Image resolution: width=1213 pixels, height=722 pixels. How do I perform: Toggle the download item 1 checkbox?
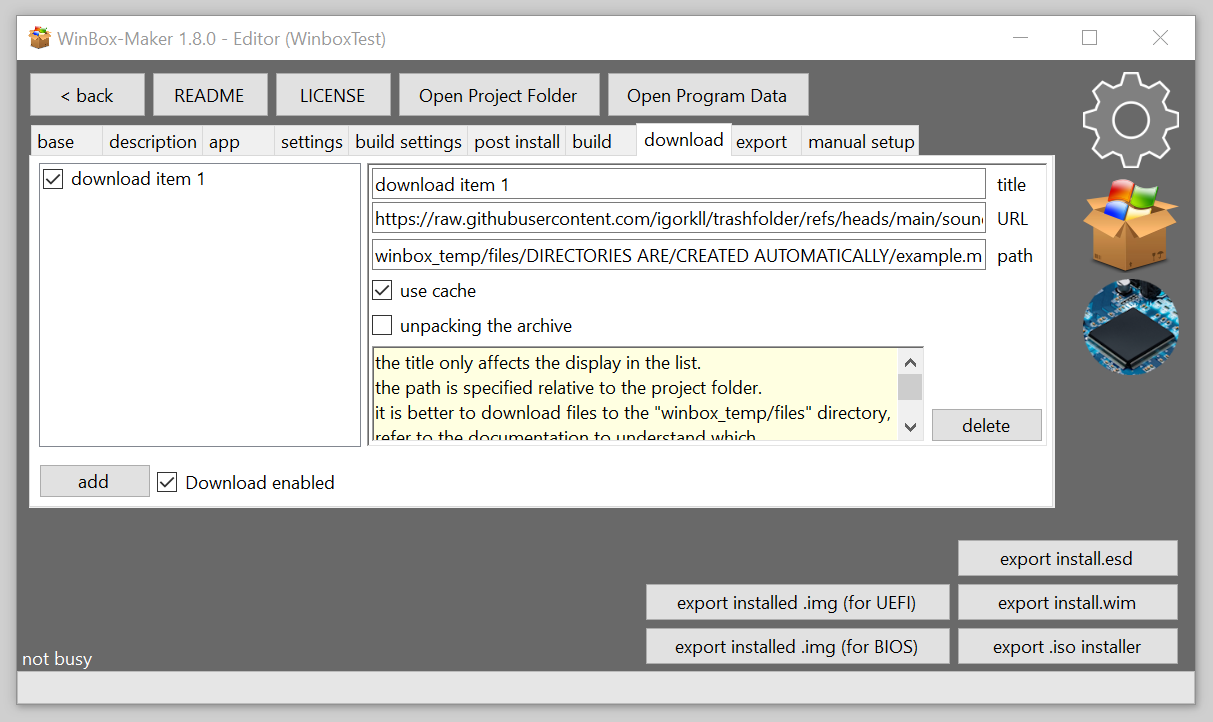coord(53,179)
